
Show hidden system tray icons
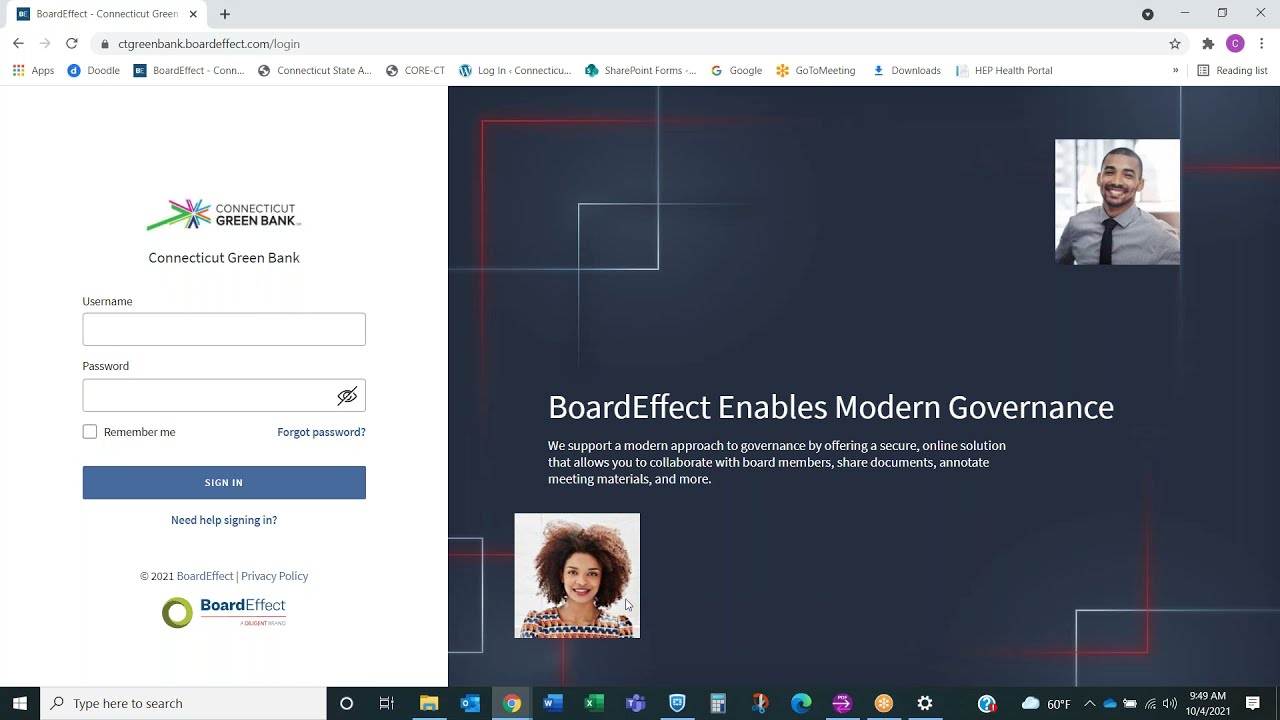point(1090,703)
